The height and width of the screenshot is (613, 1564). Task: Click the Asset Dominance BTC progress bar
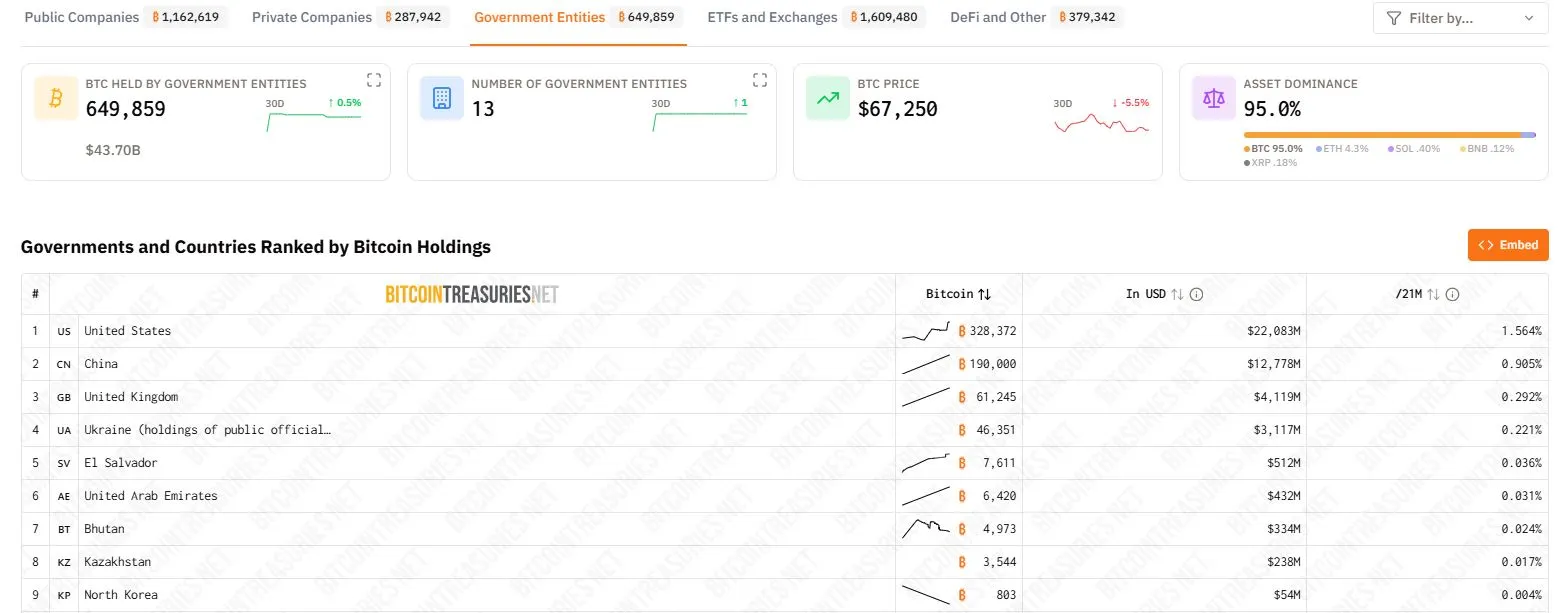tap(1382, 134)
